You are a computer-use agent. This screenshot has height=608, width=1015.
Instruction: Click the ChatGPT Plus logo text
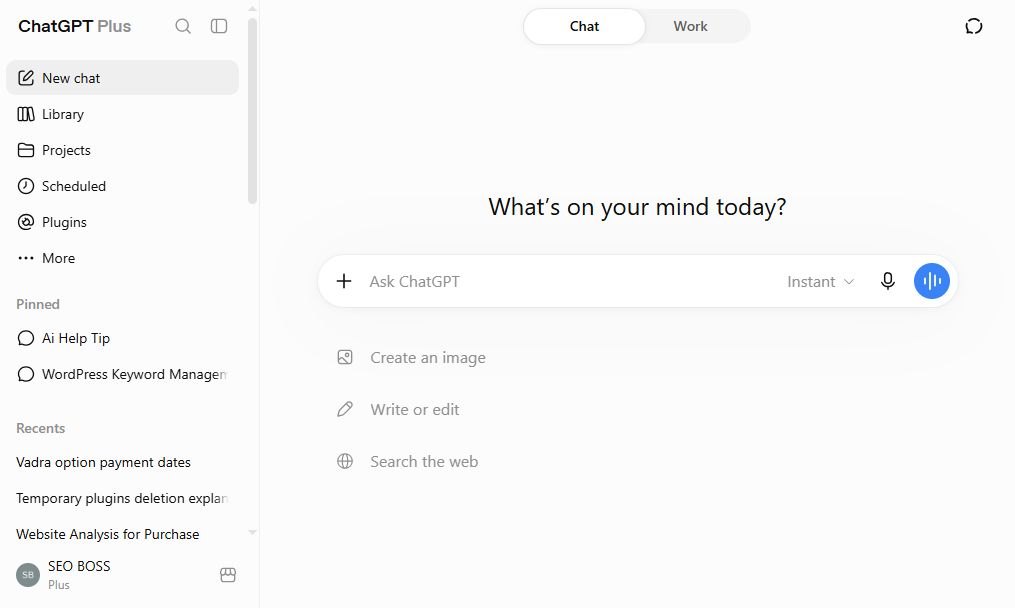[74, 26]
